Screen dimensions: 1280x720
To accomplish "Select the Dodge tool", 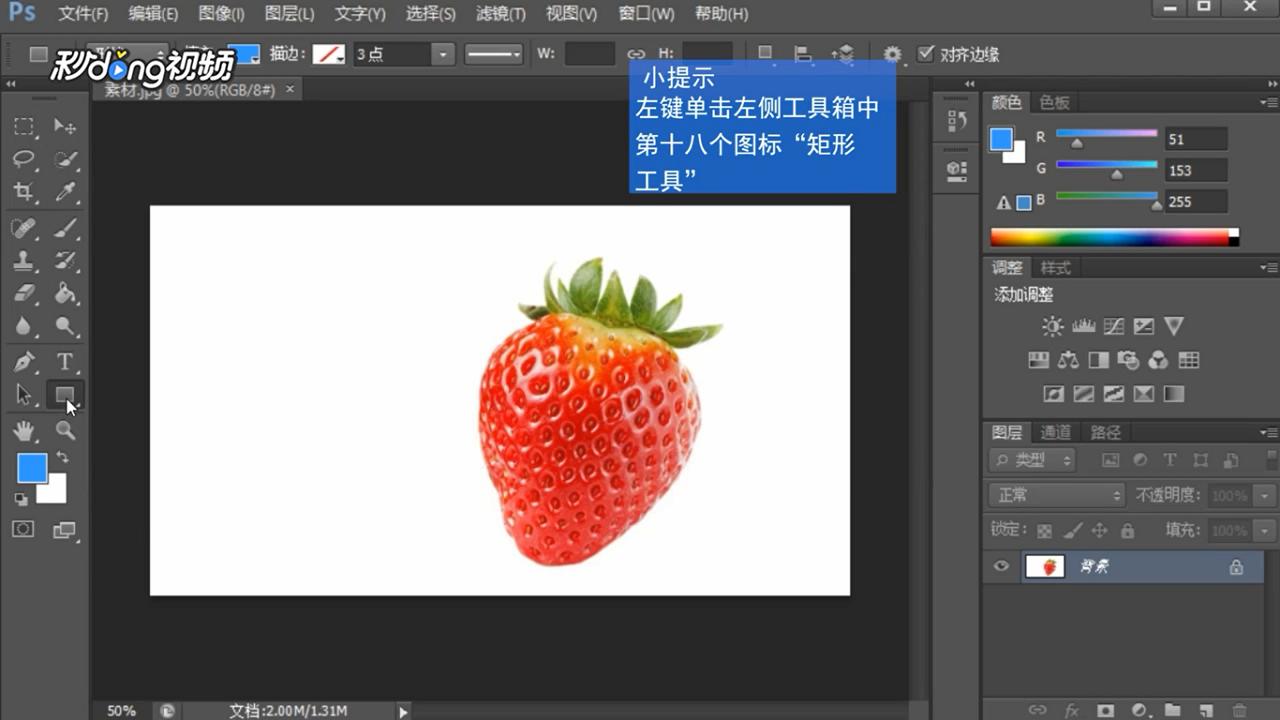I will [65, 325].
